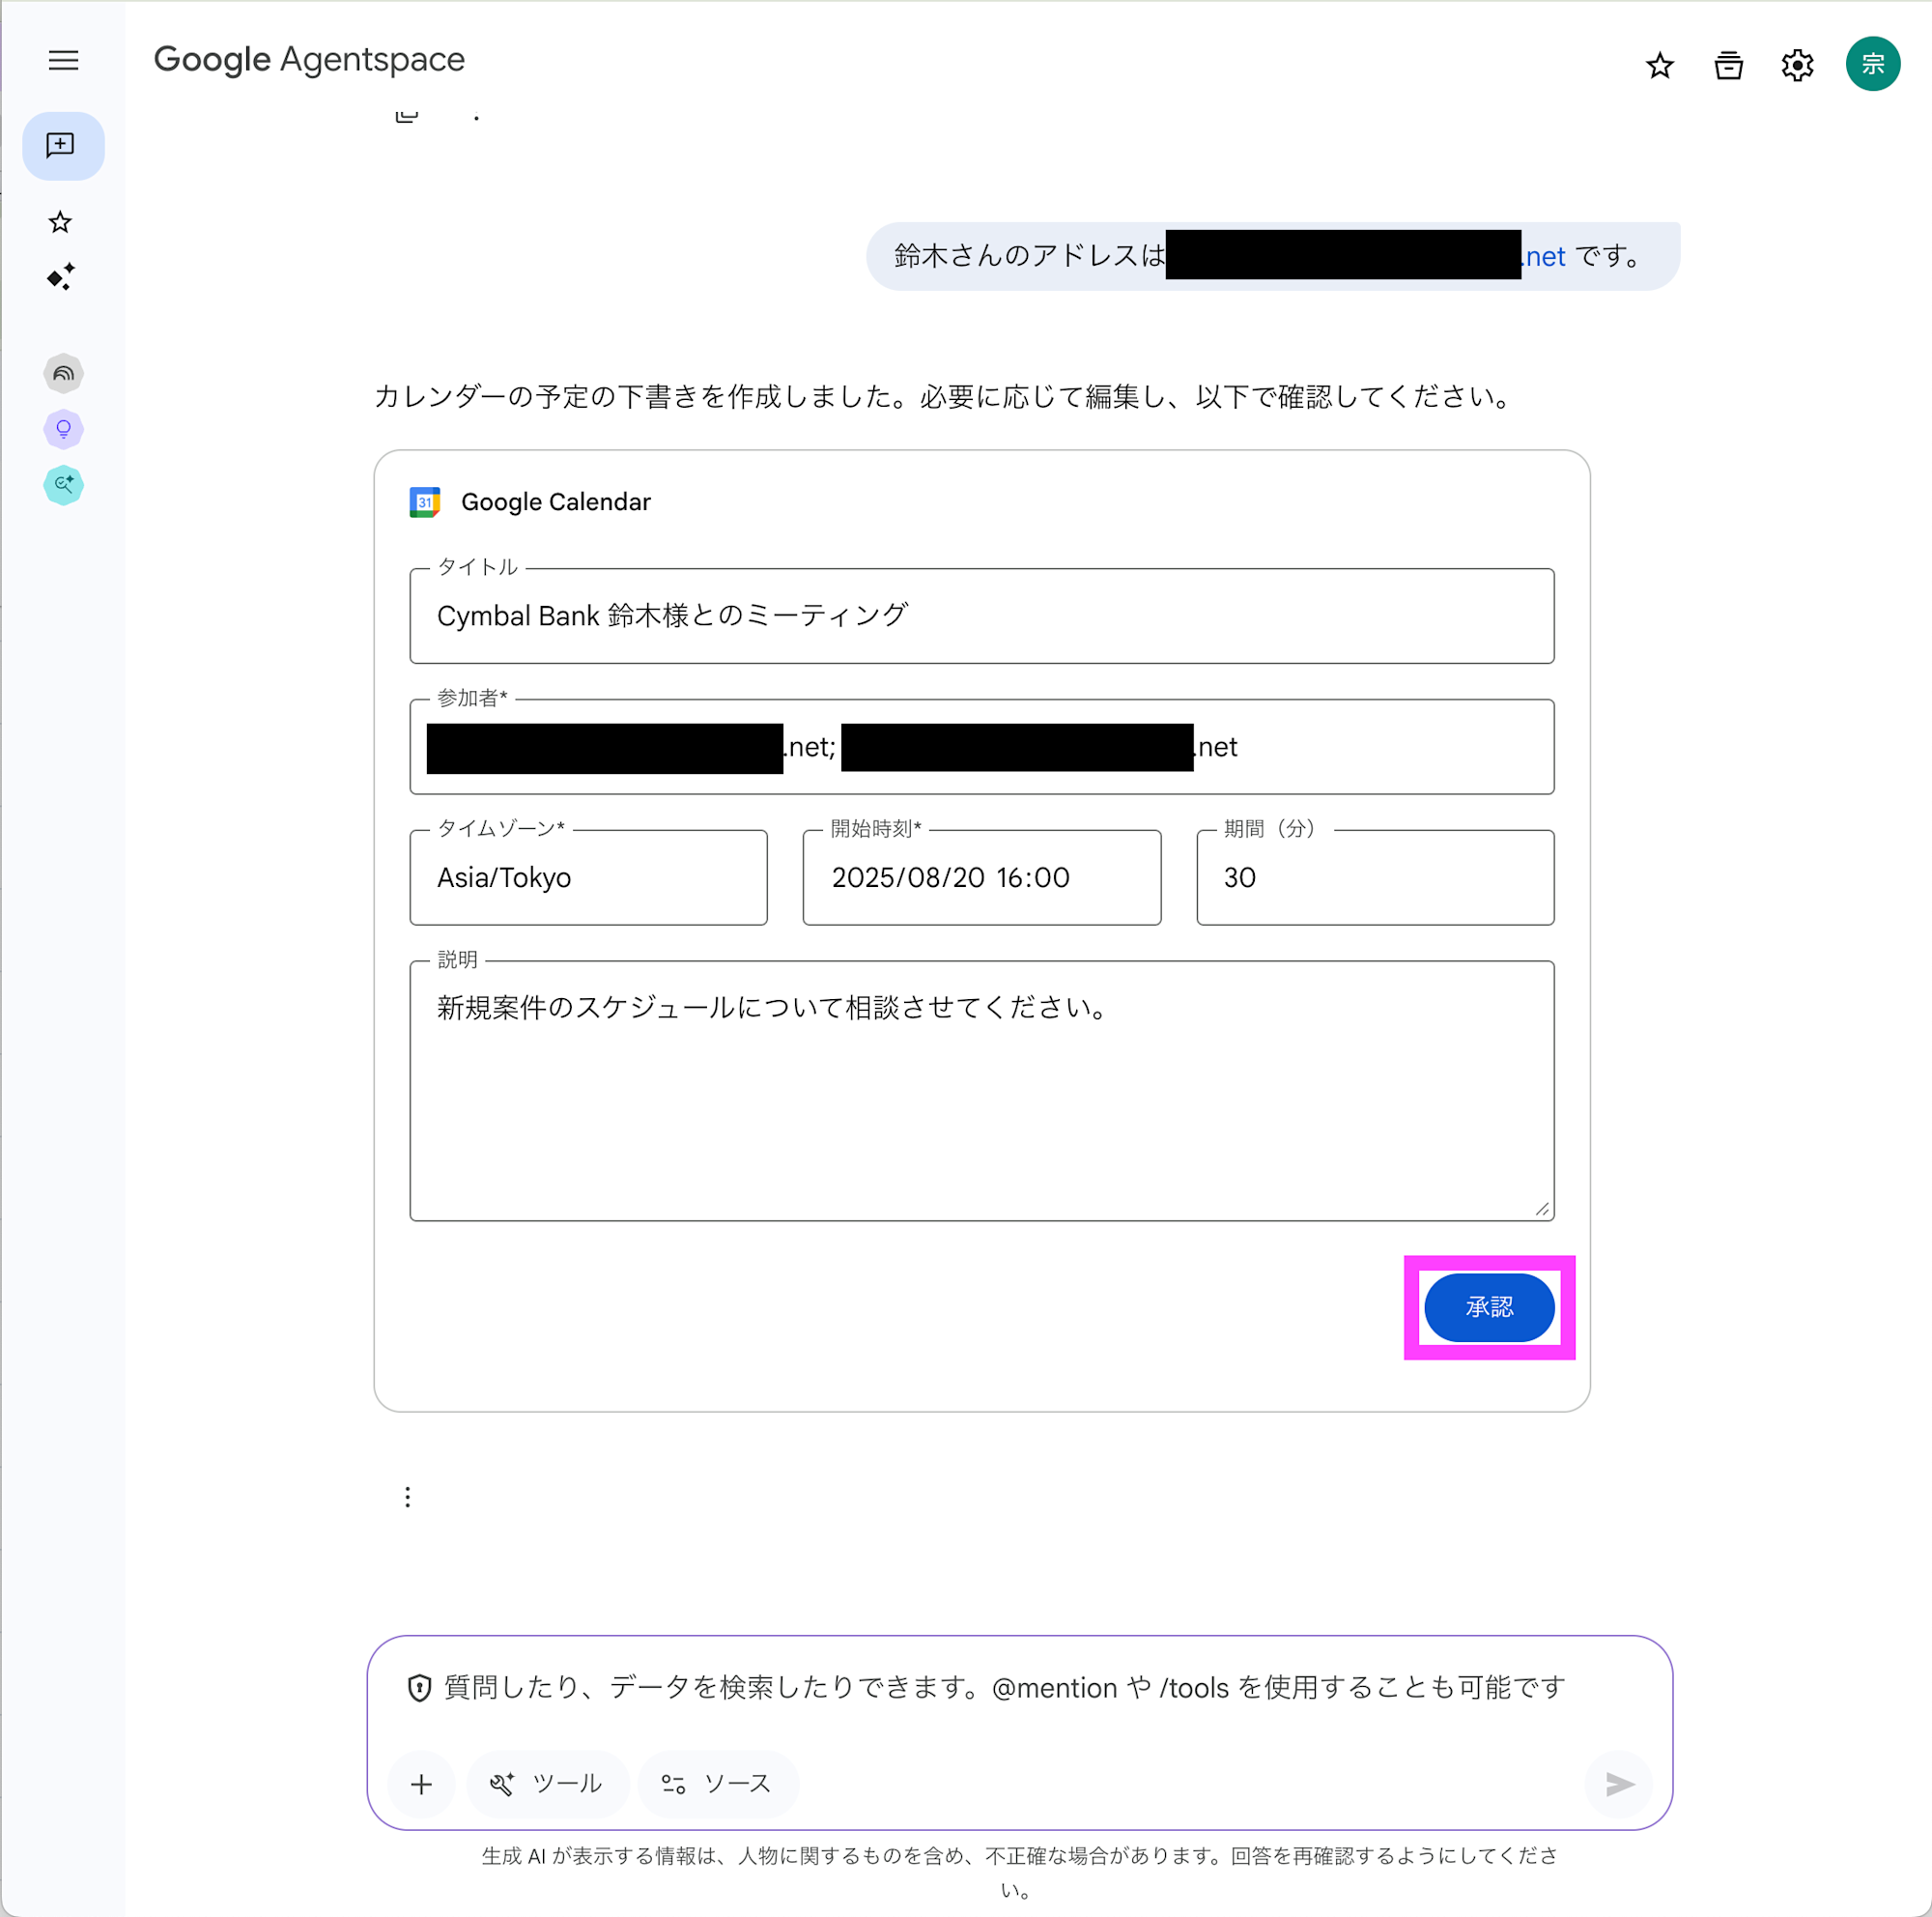Open the archive box icon in header

click(x=1728, y=65)
